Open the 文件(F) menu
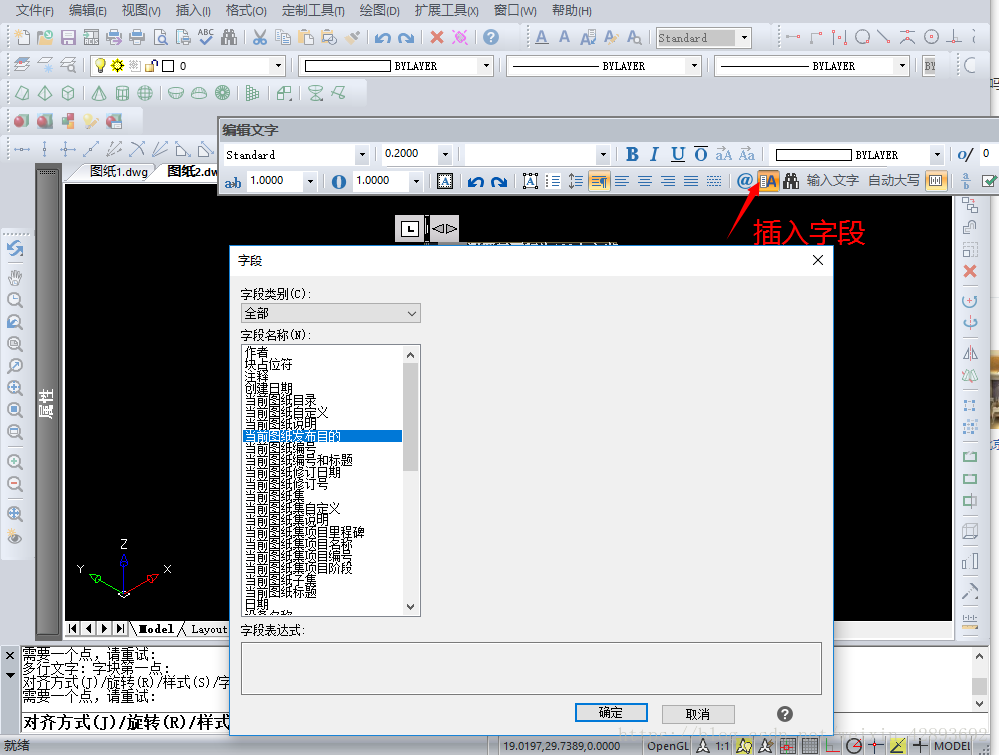The width and height of the screenshot is (999, 755). pyautogui.click(x=34, y=10)
